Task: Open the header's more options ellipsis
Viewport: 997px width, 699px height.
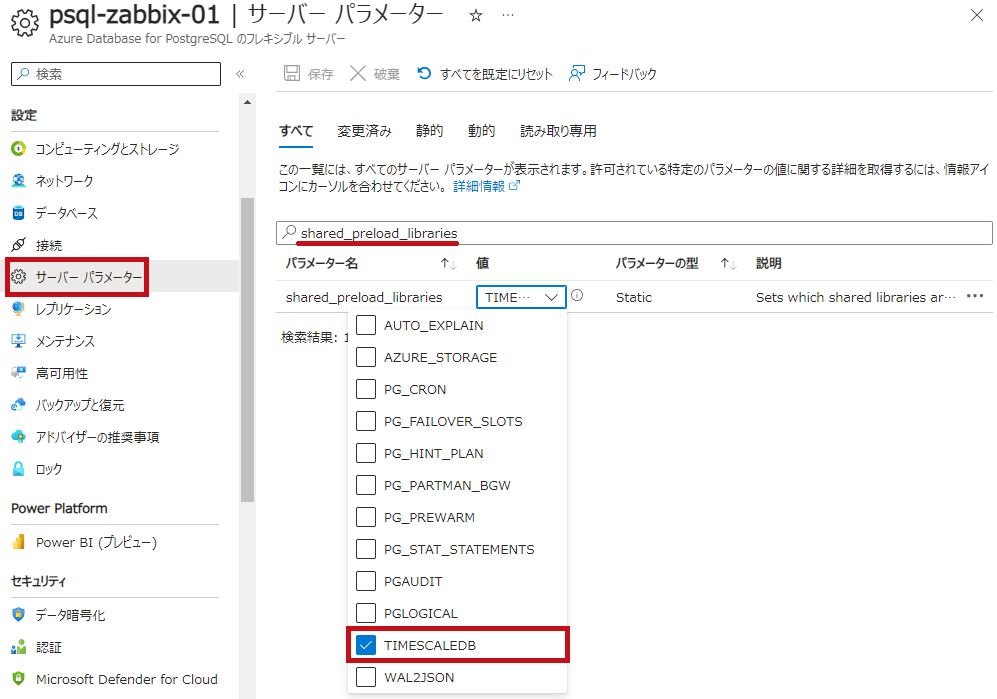Action: tap(507, 15)
